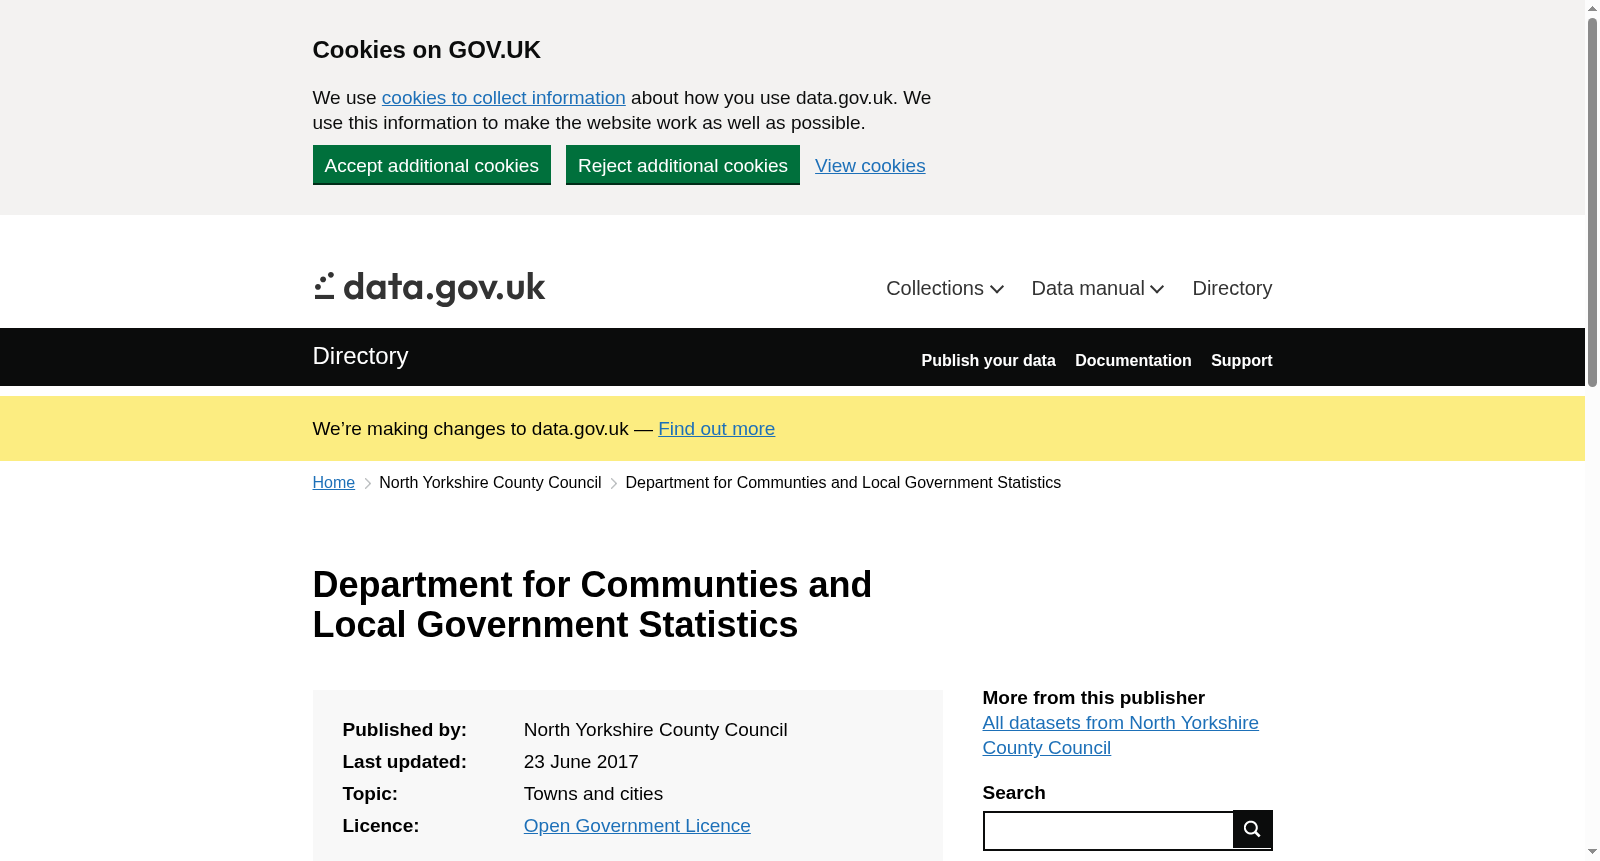Click the search magnifier button
Image resolution: width=1600 pixels, height=861 pixels.
click(x=1252, y=829)
